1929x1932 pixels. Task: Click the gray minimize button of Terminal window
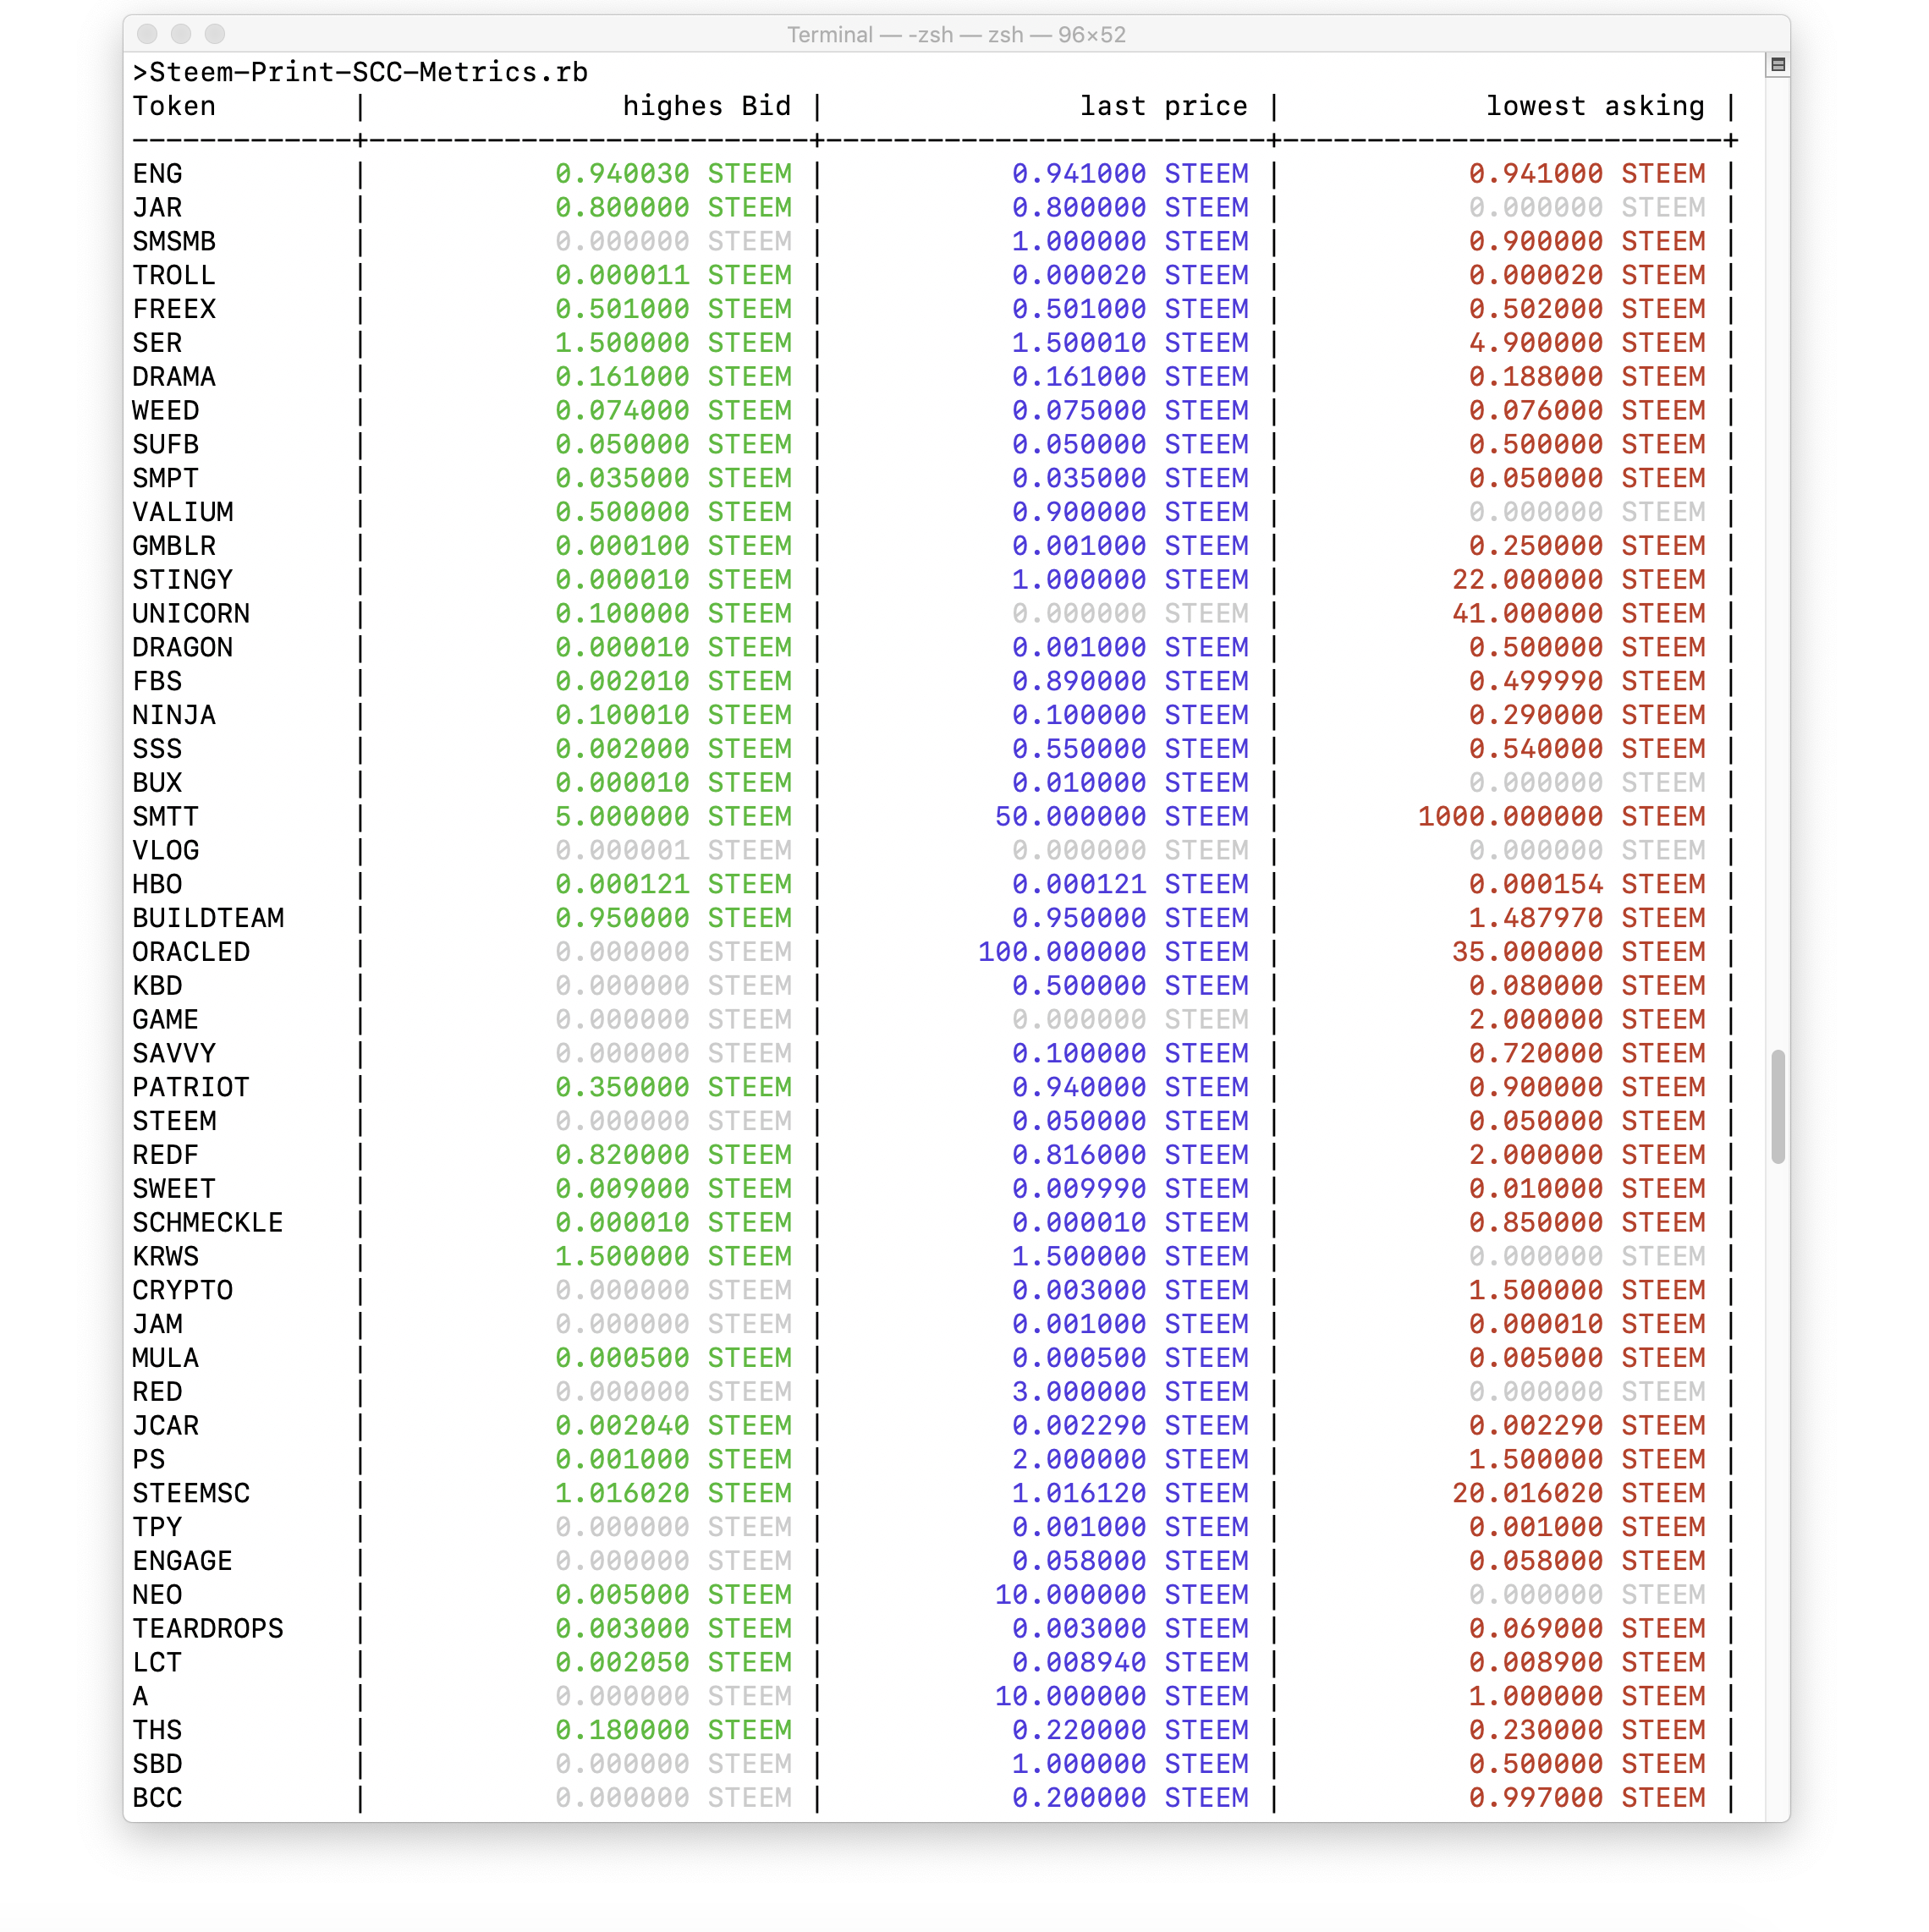coord(181,34)
